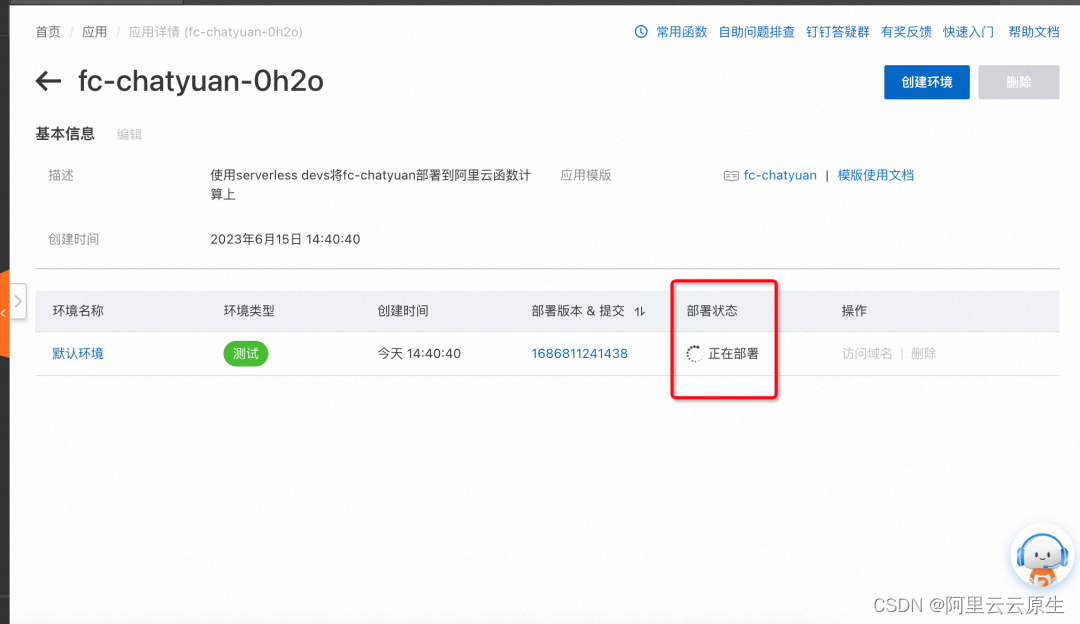Click 自助问题排查 in the header
The width and height of the screenshot is (1080, 624).
755,31
